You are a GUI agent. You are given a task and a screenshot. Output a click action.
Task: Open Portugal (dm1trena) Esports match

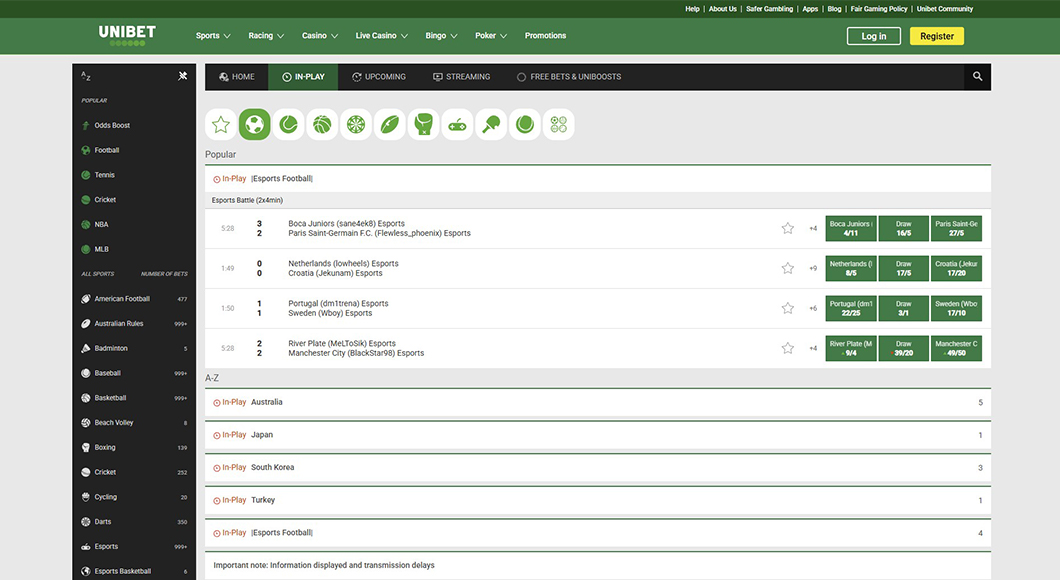[338, 304]
